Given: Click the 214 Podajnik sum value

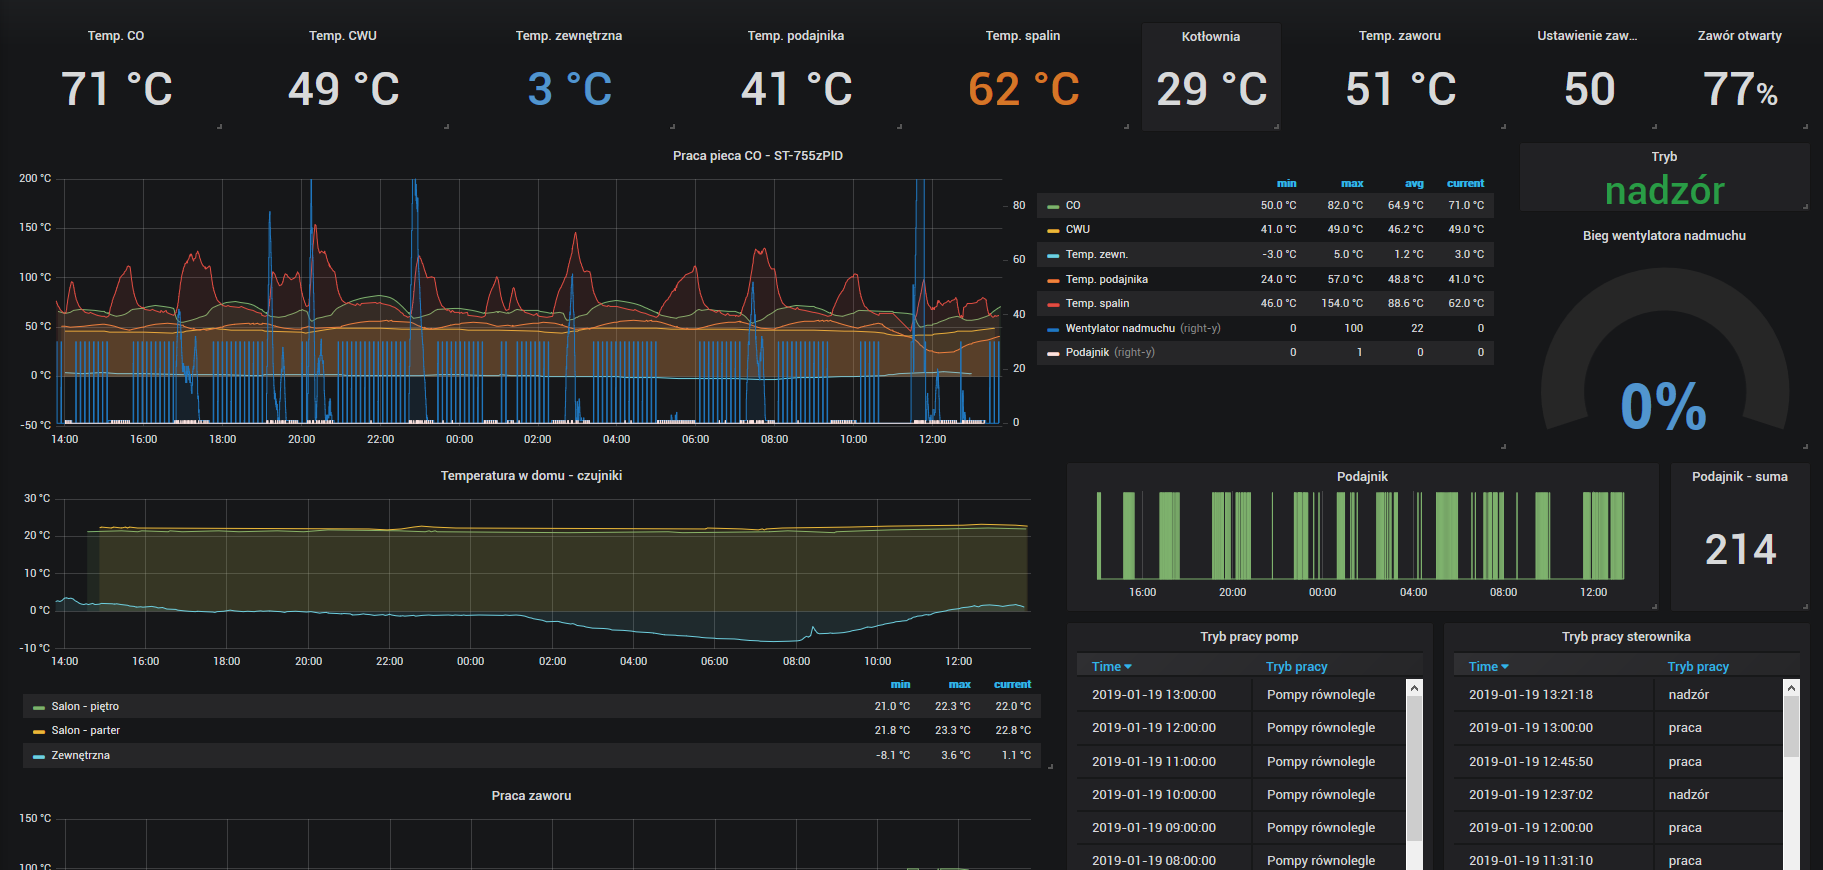Looking at the screenshot, I should coord(1740,550).
